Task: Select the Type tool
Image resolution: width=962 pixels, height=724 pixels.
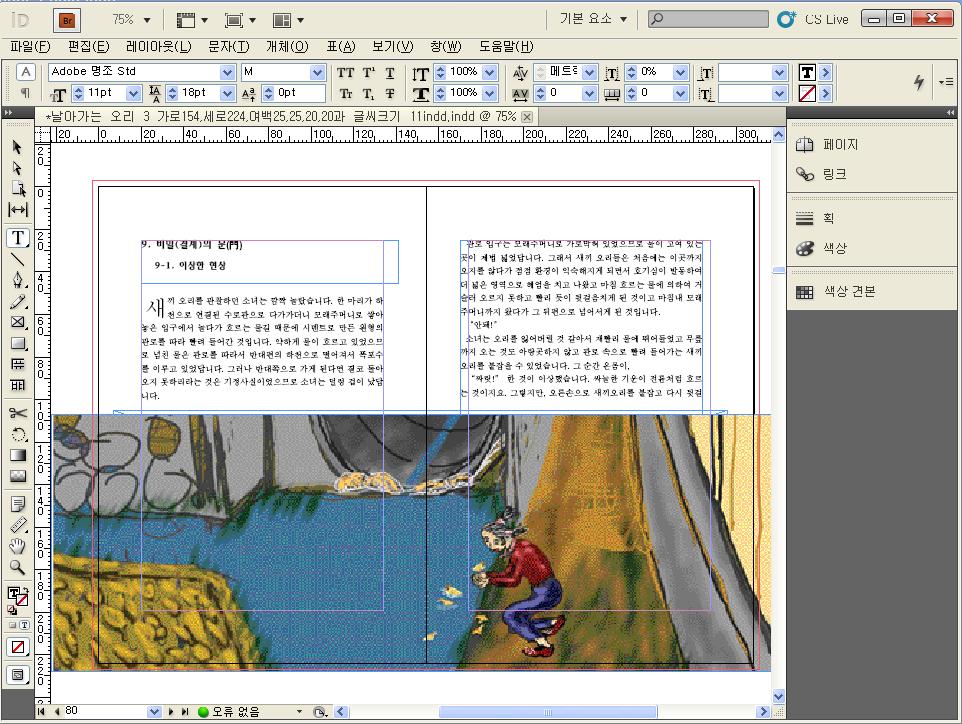Action: coord(18,238)
